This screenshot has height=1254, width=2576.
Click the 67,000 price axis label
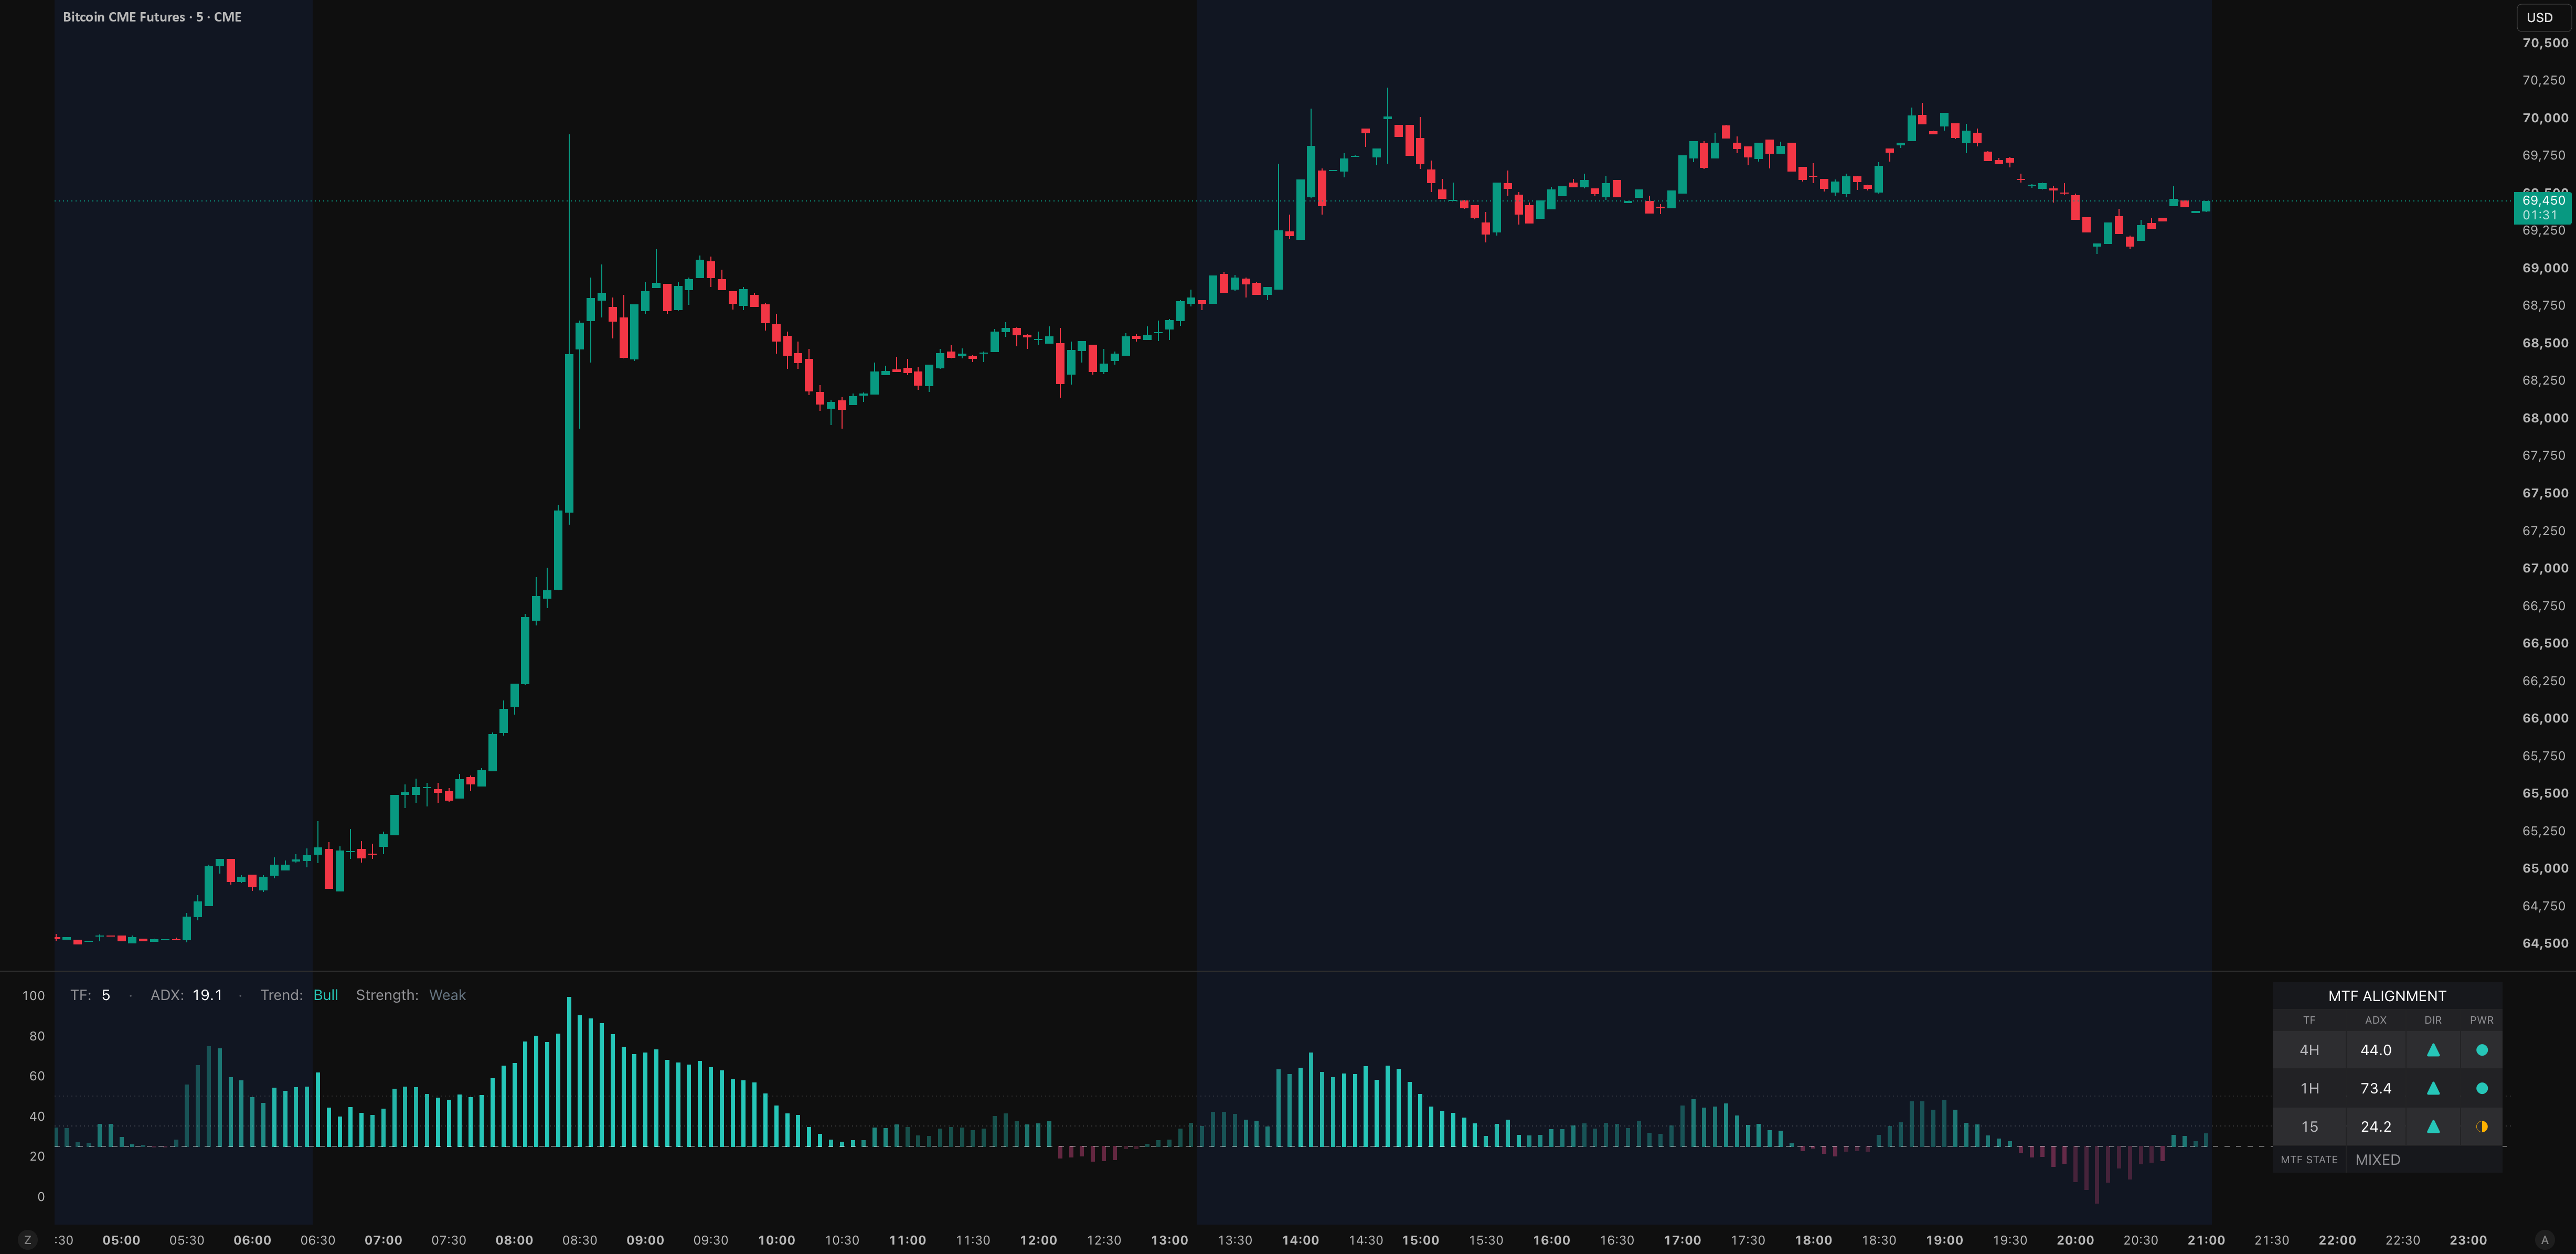pos(2545,568)
